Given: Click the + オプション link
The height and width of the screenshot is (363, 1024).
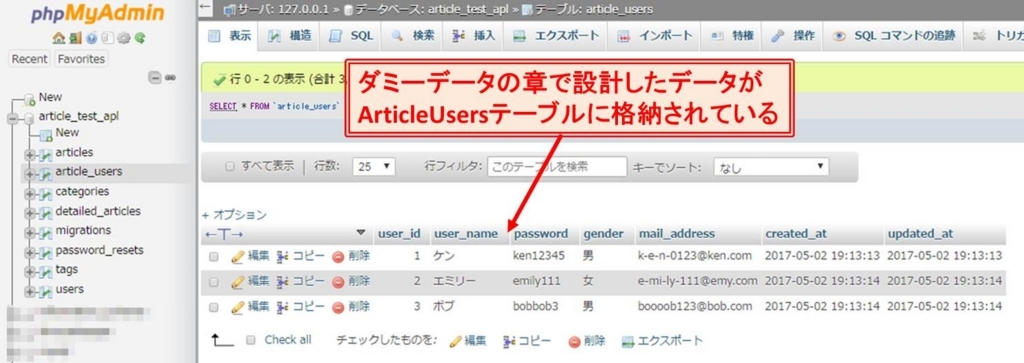Looking at the screenshot, I should 234,215.
